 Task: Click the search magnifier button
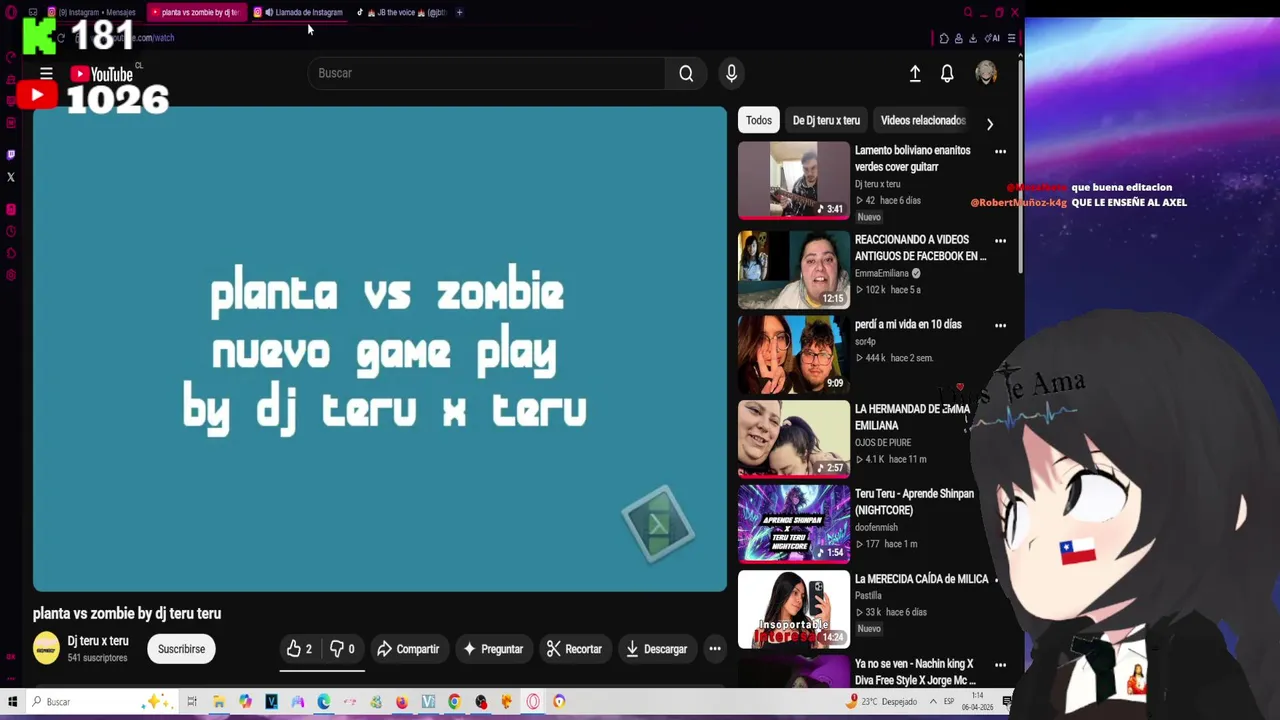(x=686, y=73)
